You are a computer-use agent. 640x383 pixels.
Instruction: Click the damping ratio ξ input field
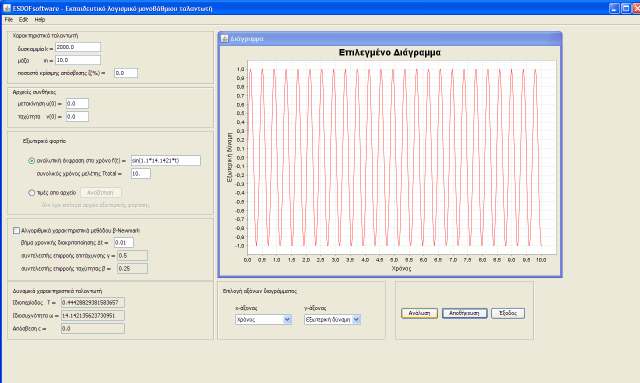[126, 73]
